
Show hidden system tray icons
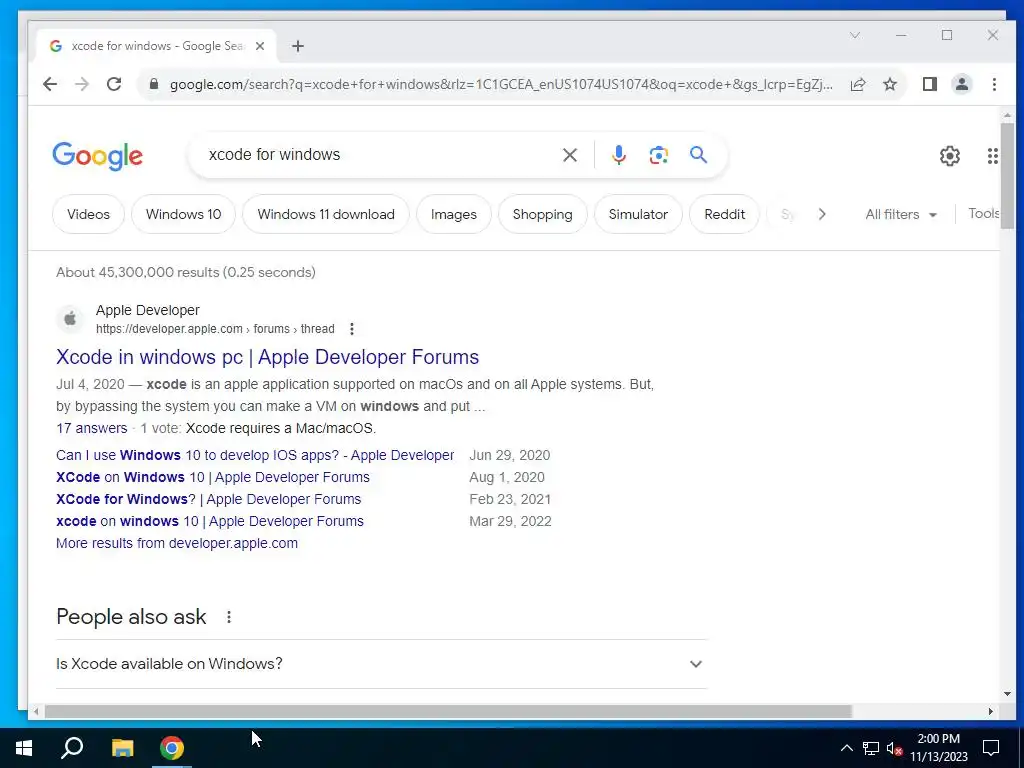coord(846,748)
